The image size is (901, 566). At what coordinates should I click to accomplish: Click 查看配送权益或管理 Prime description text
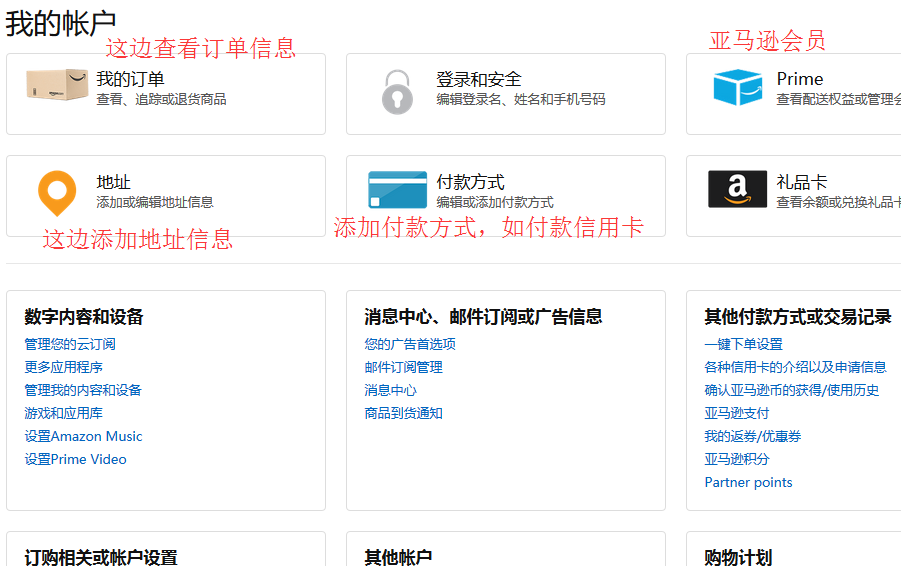click(838, 99)
